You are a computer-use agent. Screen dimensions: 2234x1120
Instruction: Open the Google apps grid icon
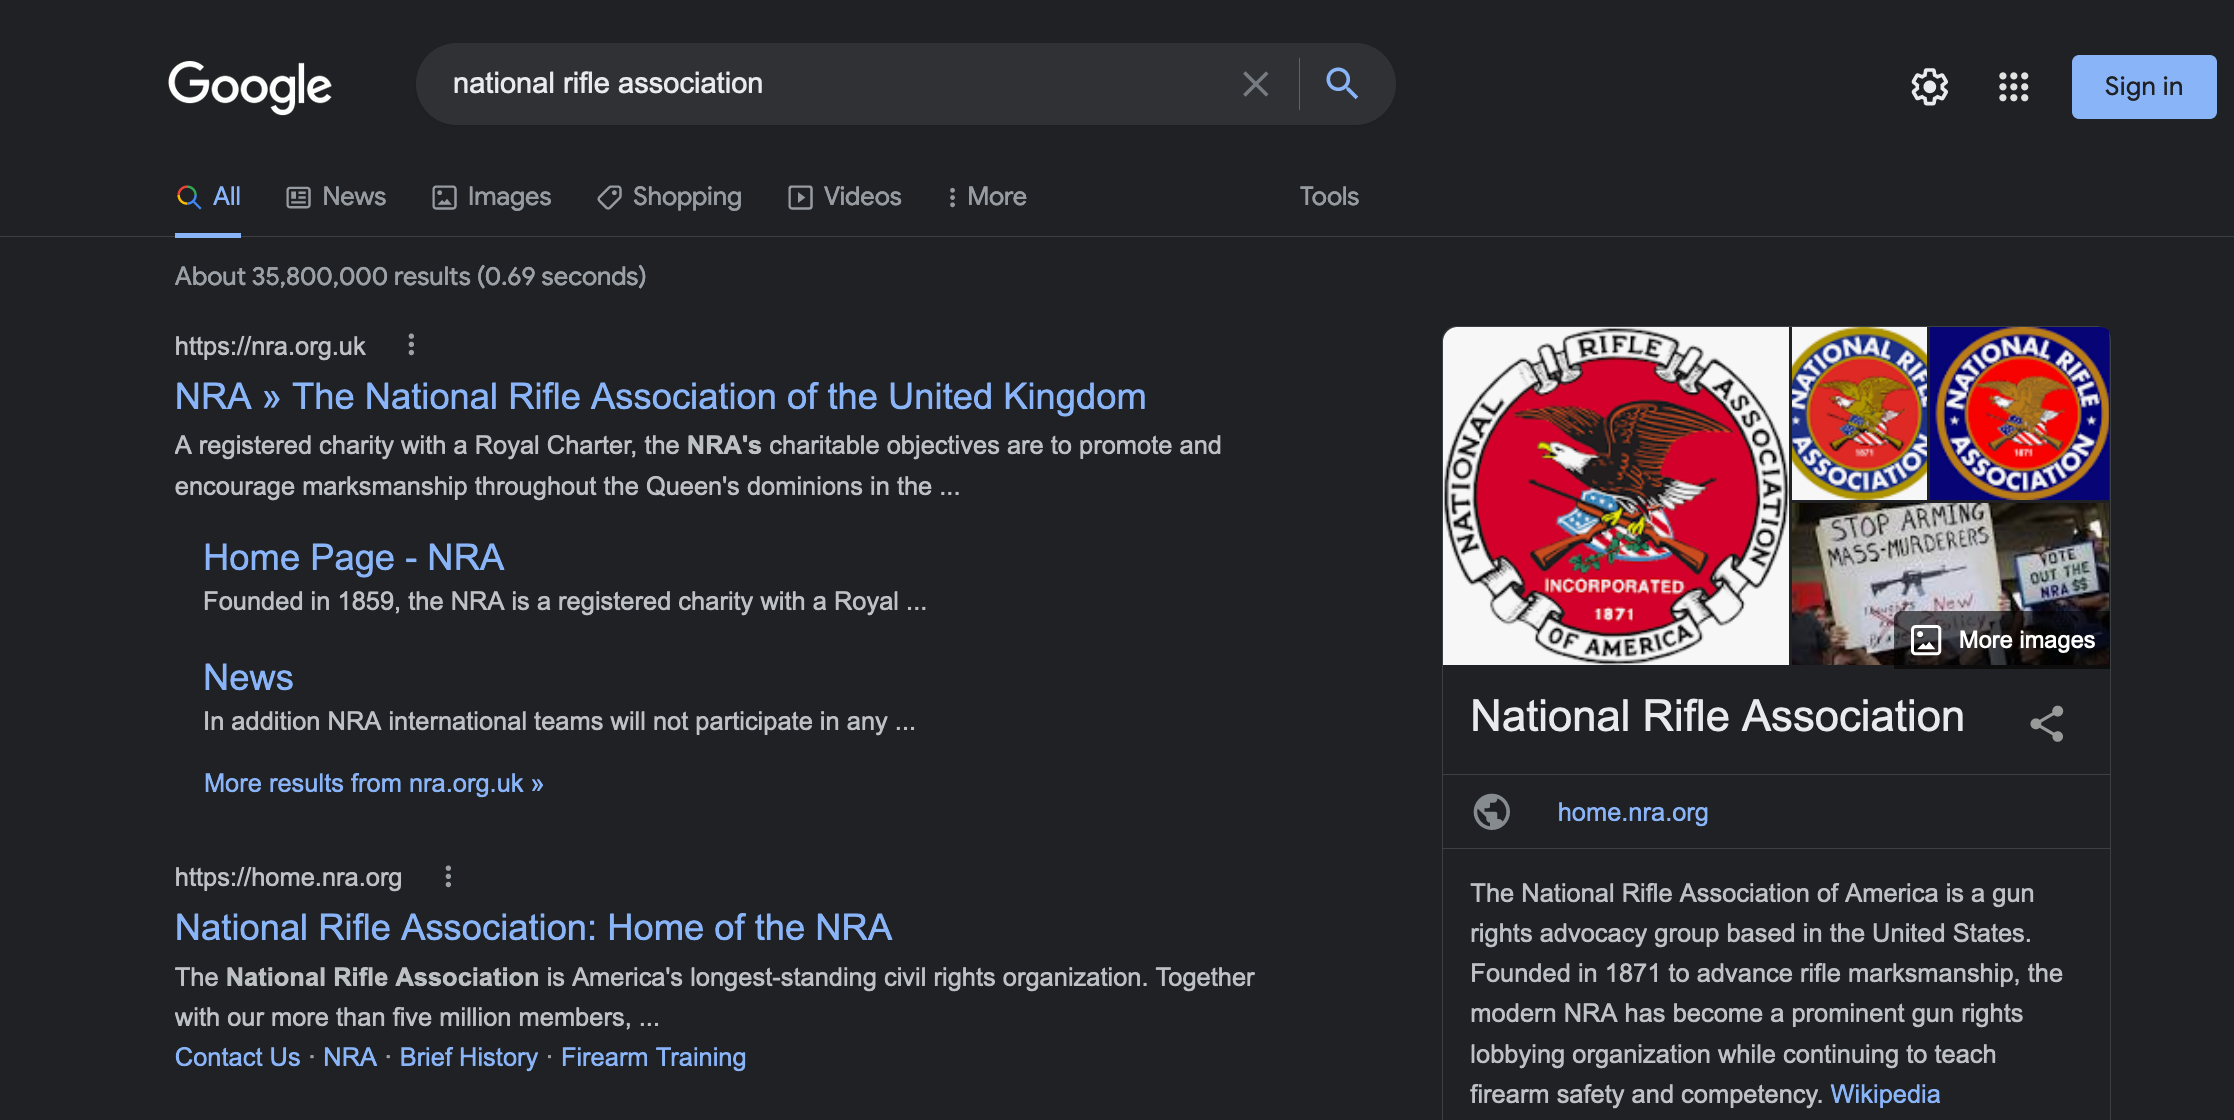[x=2013, y=87]
